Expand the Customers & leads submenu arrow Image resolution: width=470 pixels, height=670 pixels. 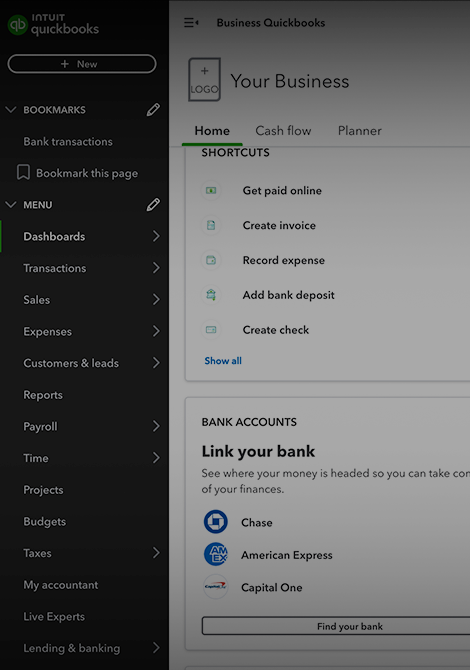pos(156,363)
